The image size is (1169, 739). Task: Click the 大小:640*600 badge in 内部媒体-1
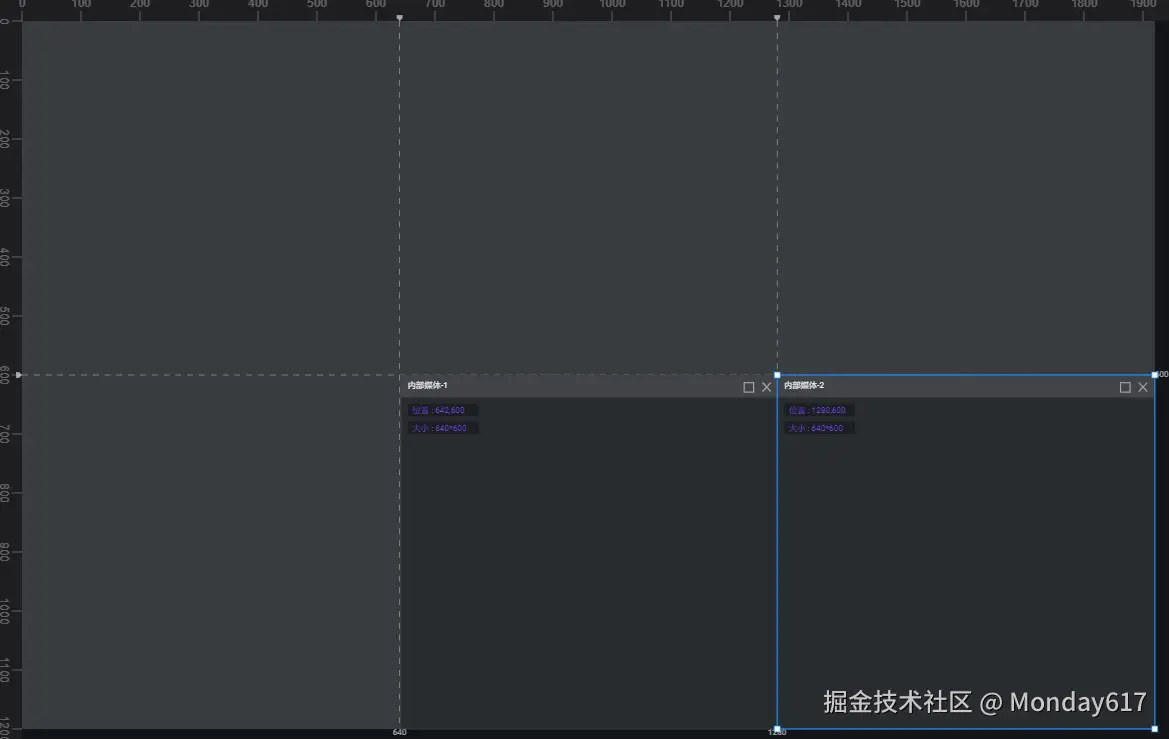(x=441, y=427)
